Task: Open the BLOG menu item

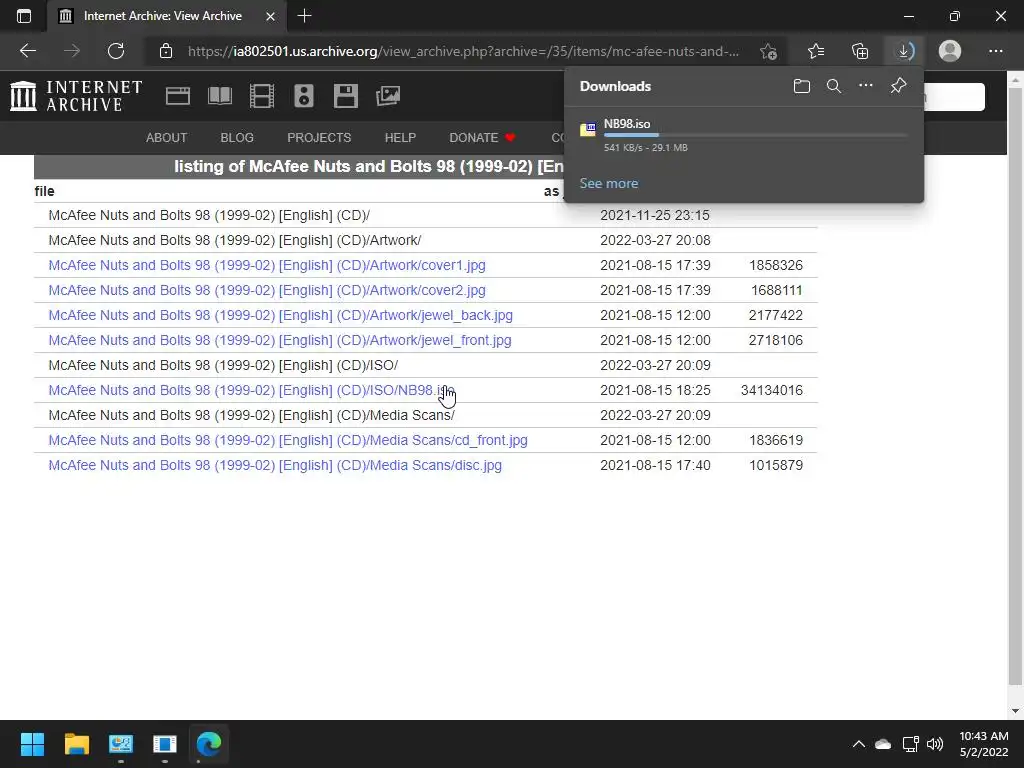Action: click(237, 138)
